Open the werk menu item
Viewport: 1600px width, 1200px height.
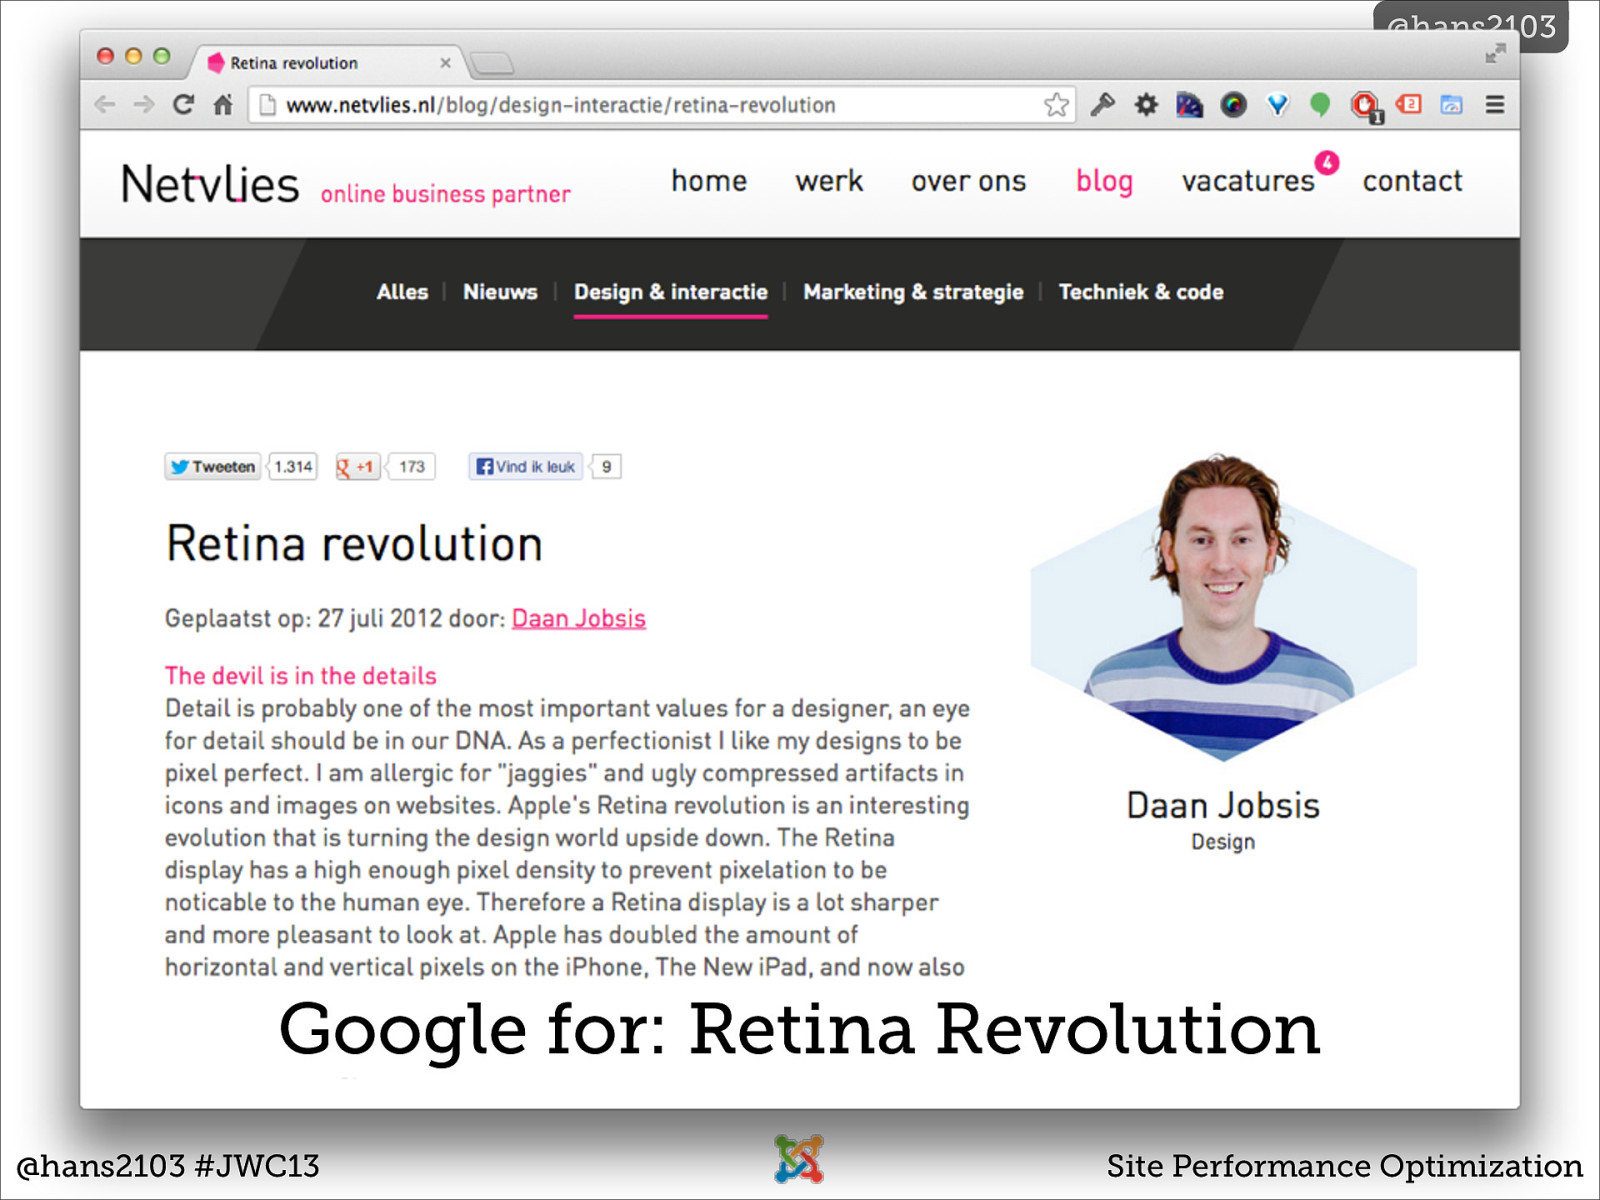[x=829, y=181]
